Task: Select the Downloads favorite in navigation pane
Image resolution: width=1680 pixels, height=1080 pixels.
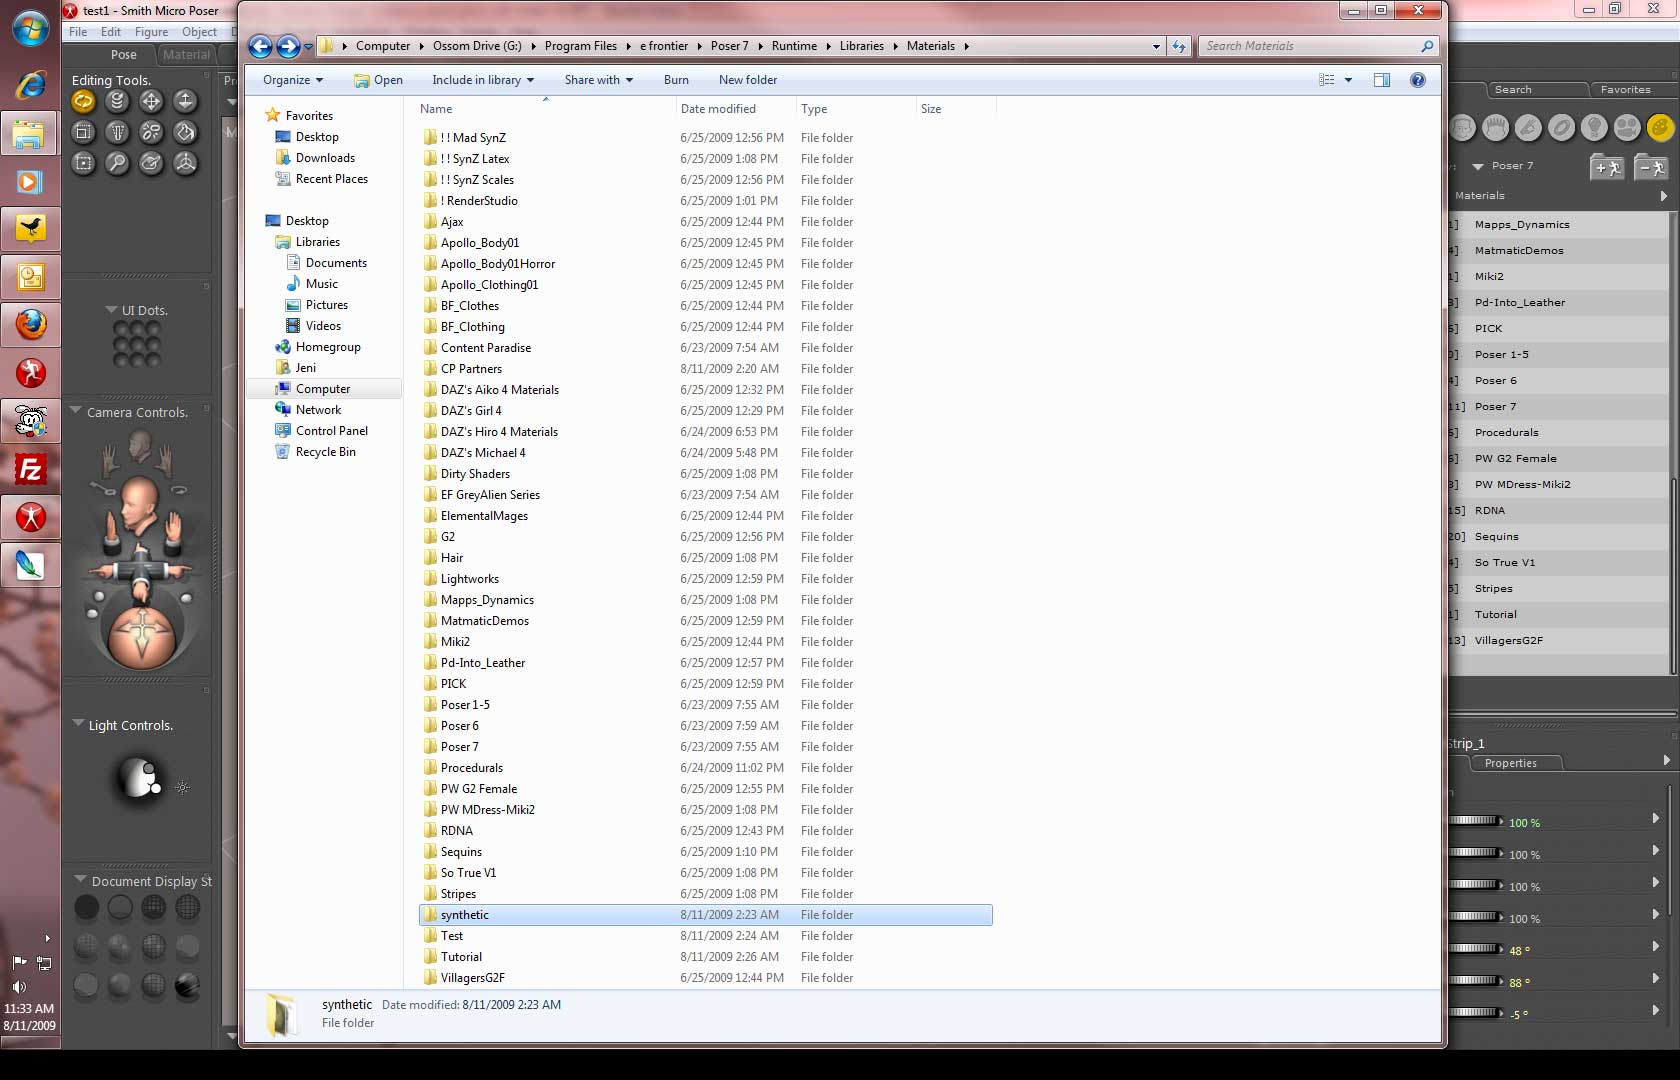Action: [x=325, y=158]
